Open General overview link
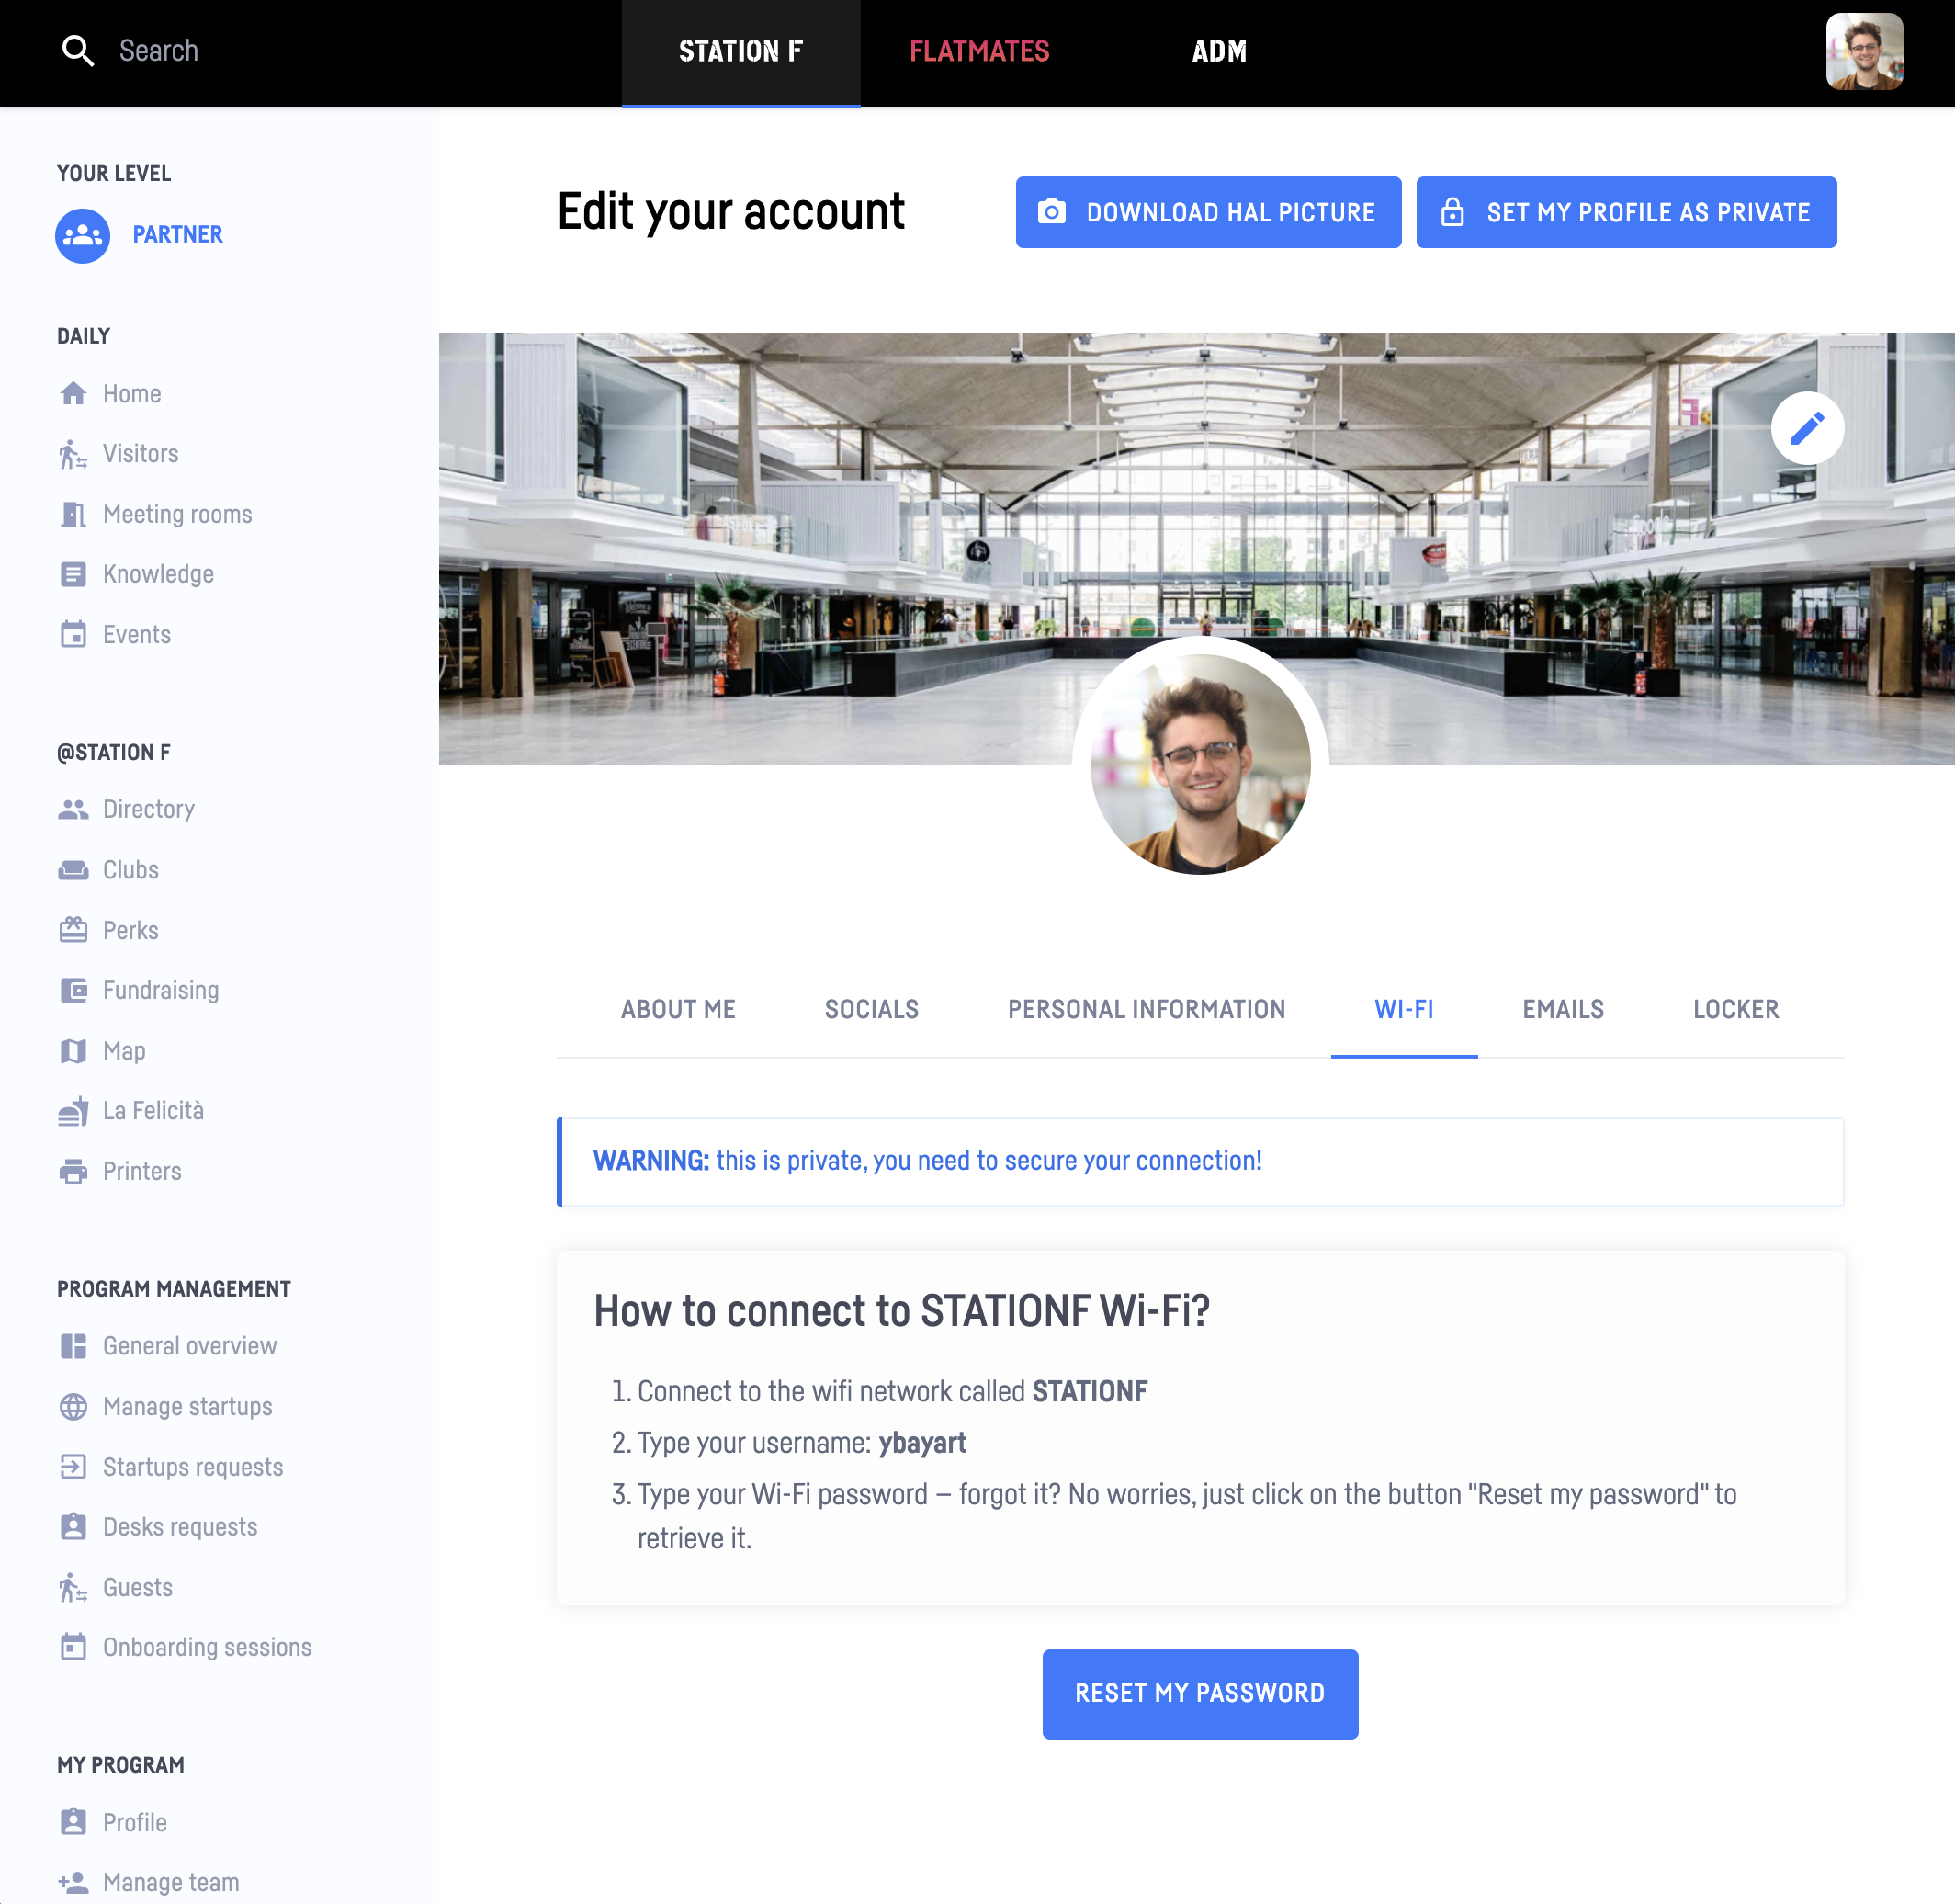 [x=190, y=1346]
